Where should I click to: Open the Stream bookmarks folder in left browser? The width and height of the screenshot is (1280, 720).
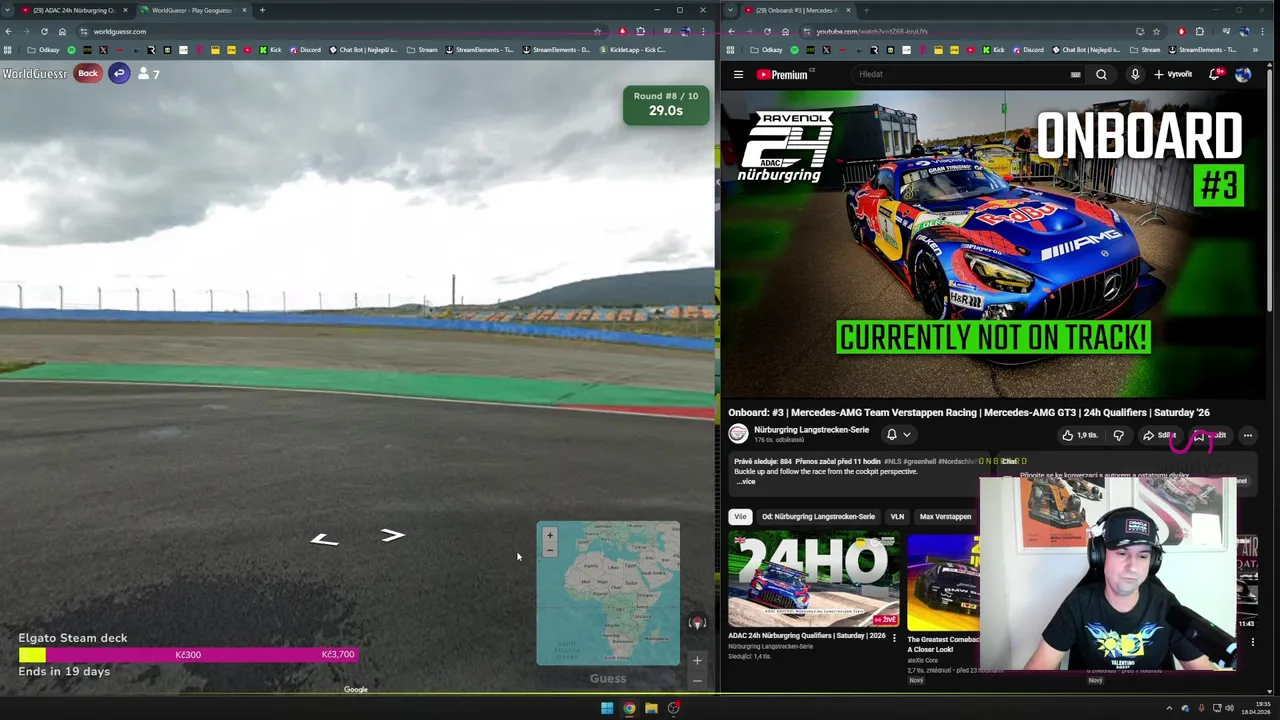click(423, 50)
